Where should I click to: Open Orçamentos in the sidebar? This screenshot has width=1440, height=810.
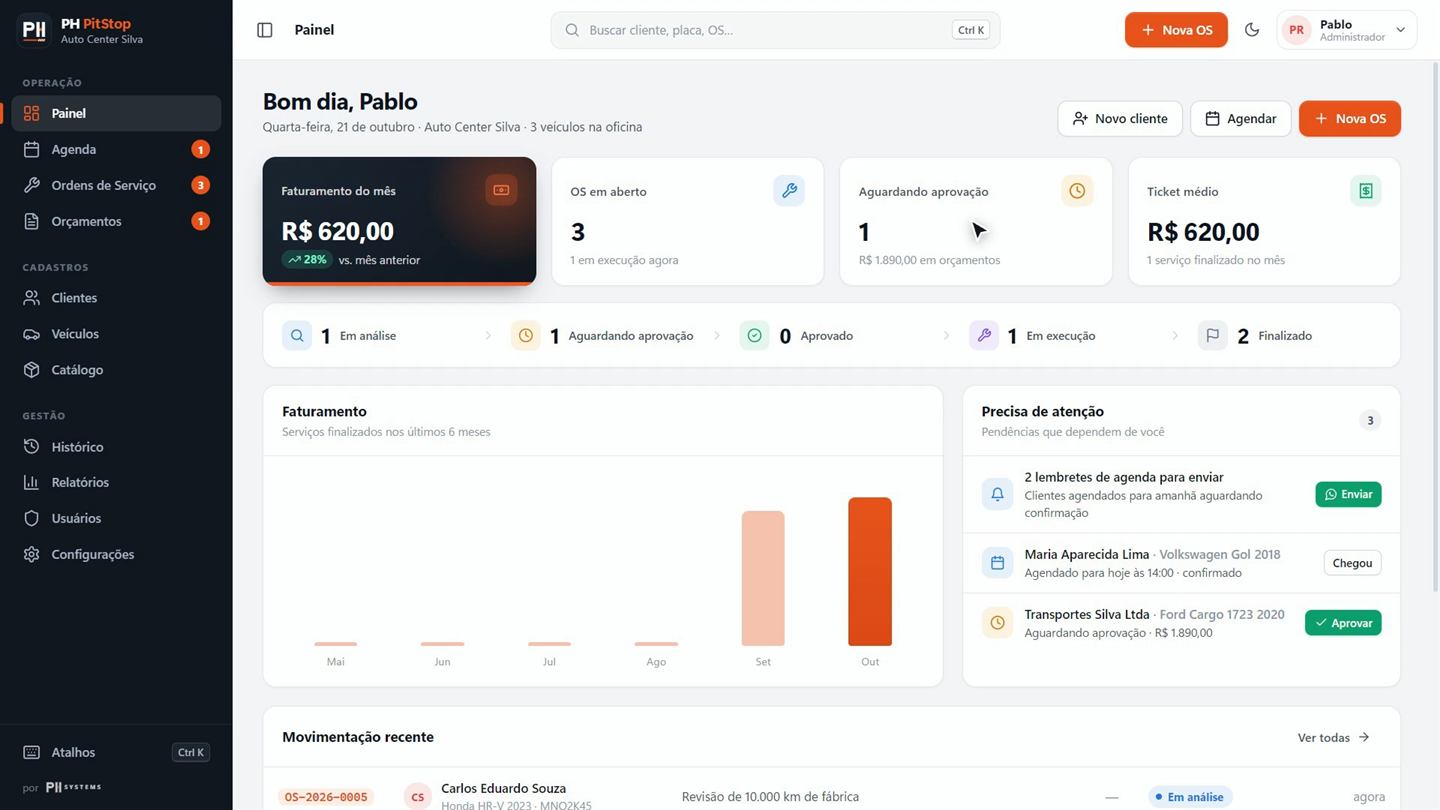click(116, 221)
